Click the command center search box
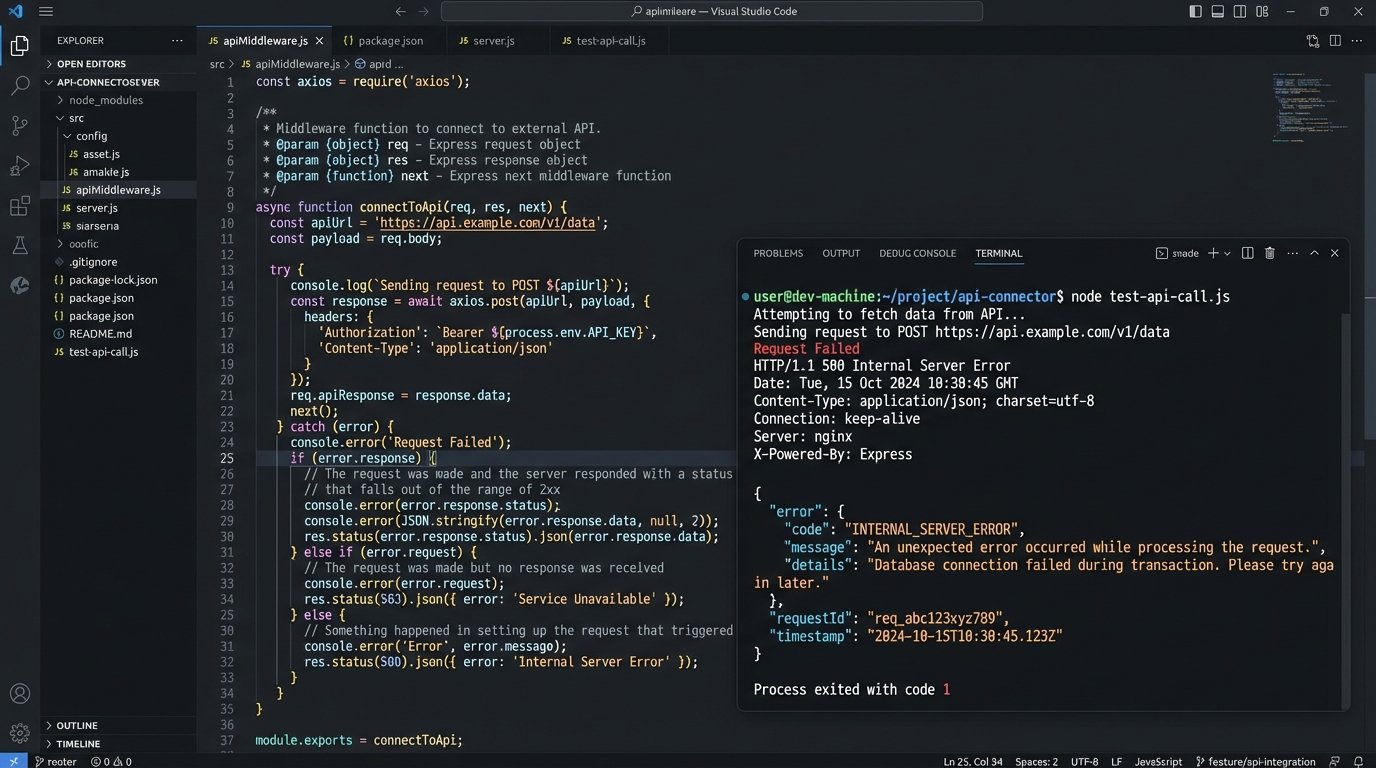This screenshot has height=768, width=1376. click(x=711, y=12)
